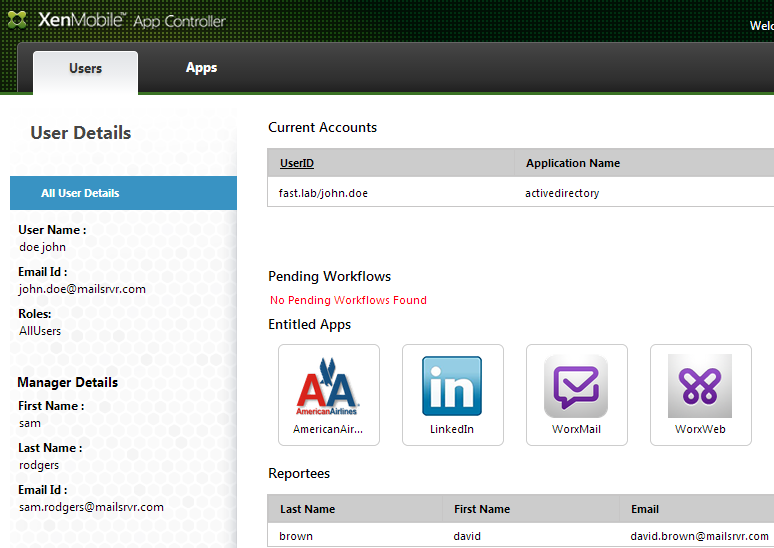The width and height of the screenshot is (774, 548).
Task: Click the Application Name column header
Action: pyautogui.click(x=573, y=163)
